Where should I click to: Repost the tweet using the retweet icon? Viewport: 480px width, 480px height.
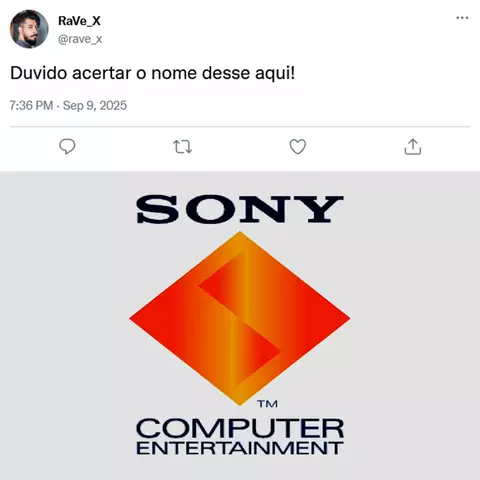point(182,147)
